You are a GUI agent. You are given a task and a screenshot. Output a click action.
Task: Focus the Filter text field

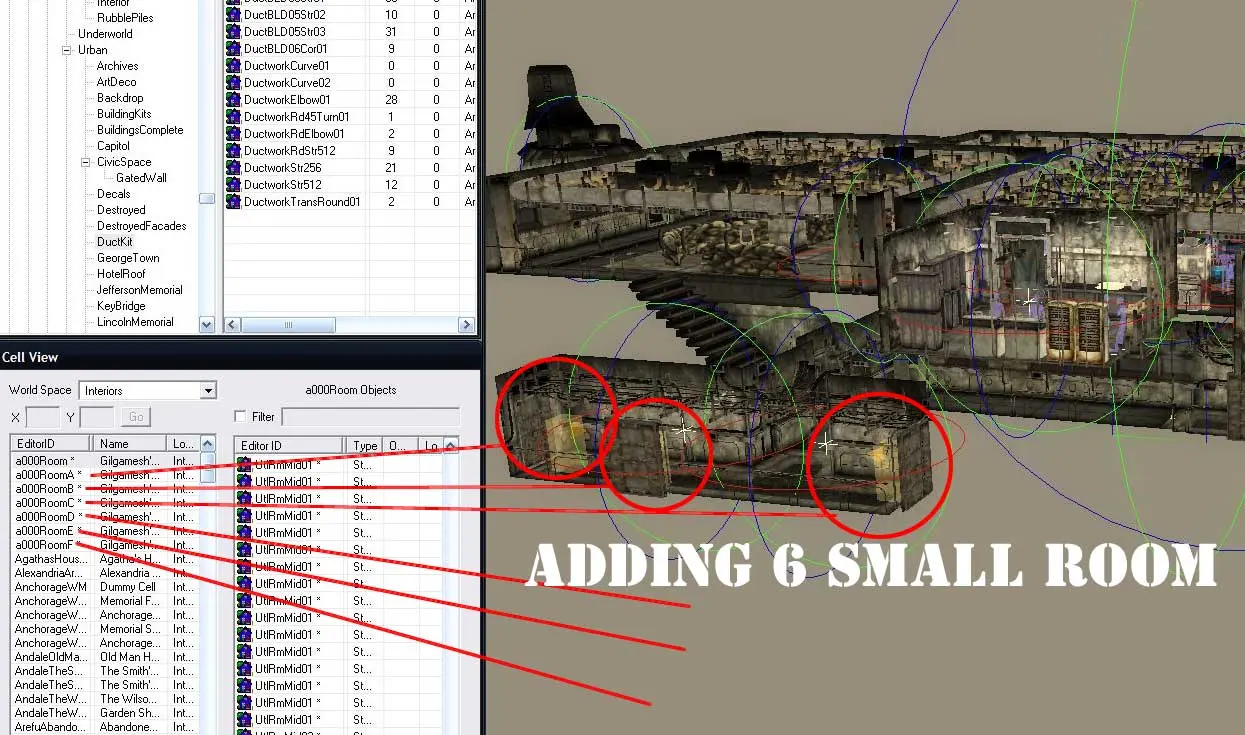pyautogui.click(x=371, y=417)
